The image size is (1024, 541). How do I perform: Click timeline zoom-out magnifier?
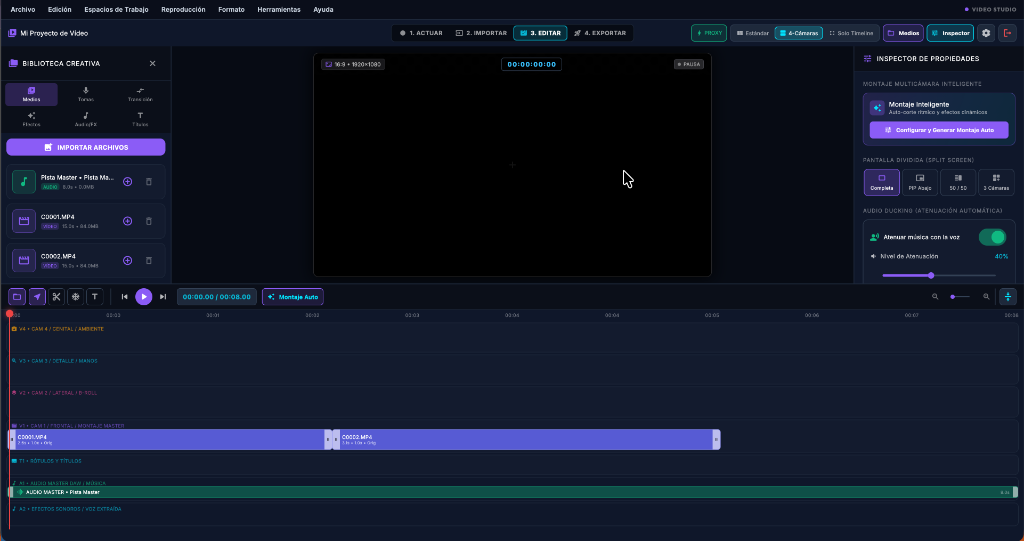(x=935, y=297)
